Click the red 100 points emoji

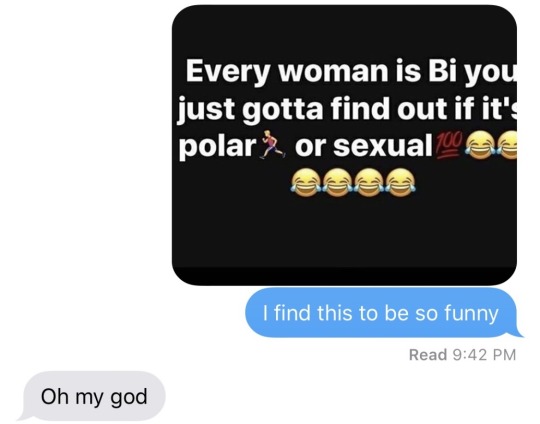click(448, 146)
